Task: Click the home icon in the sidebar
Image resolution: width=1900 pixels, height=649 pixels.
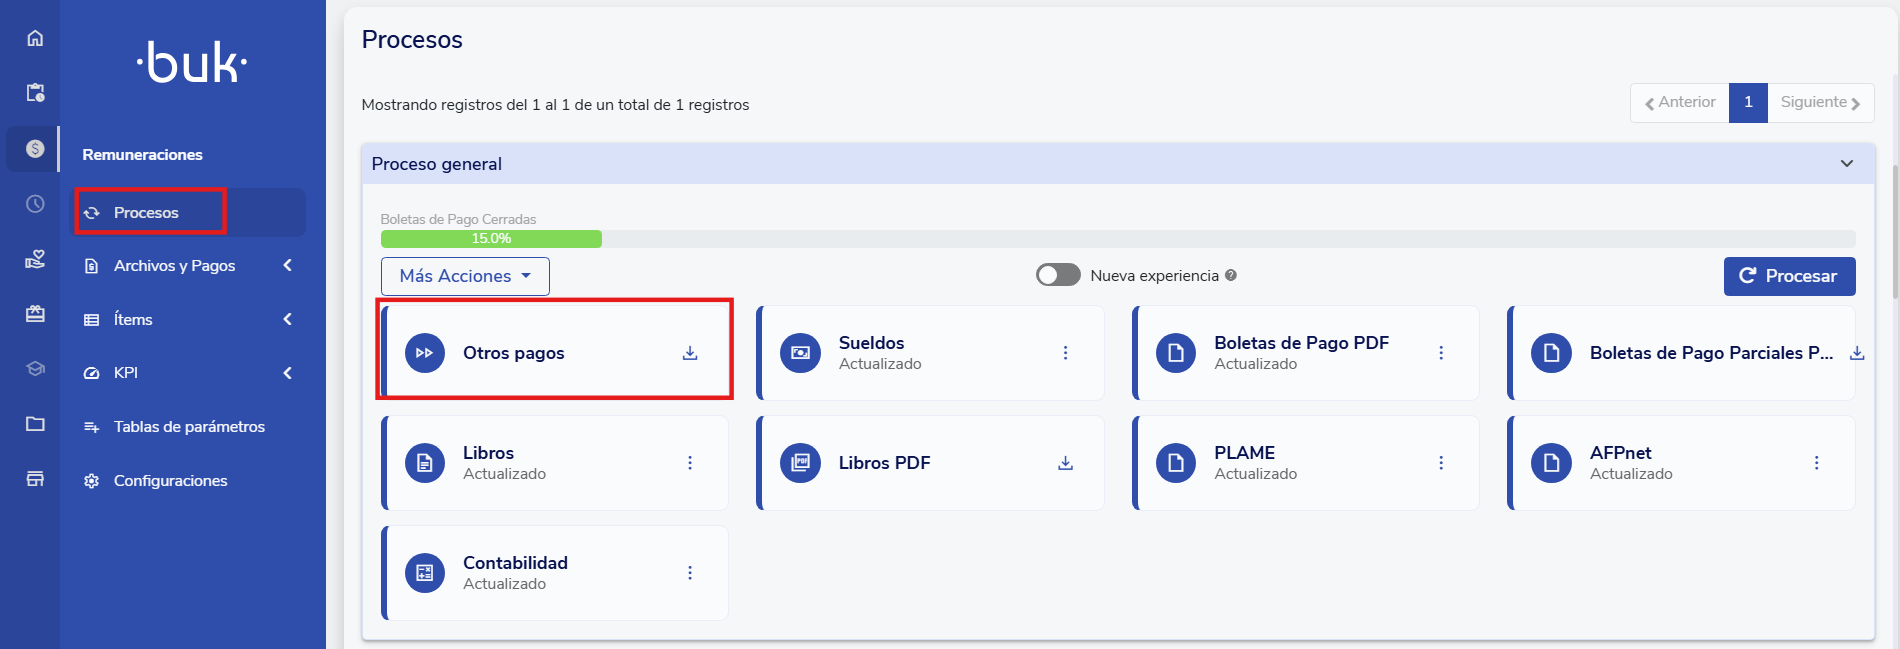Action: coord(35,38)
